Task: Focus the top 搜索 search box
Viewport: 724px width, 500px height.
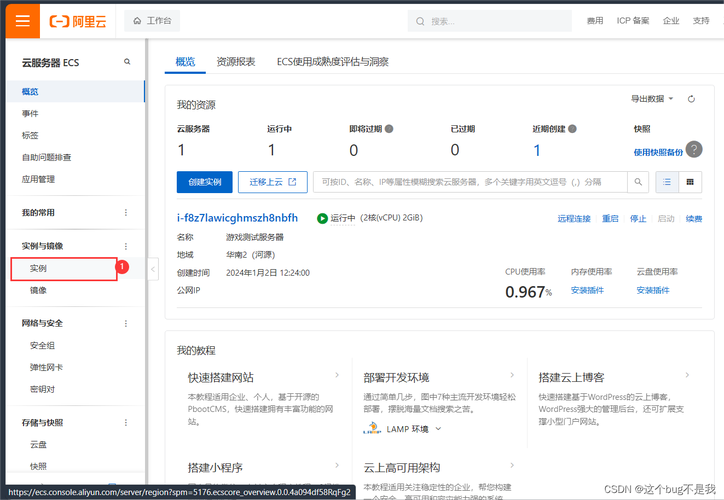Action: pos(489,21)
